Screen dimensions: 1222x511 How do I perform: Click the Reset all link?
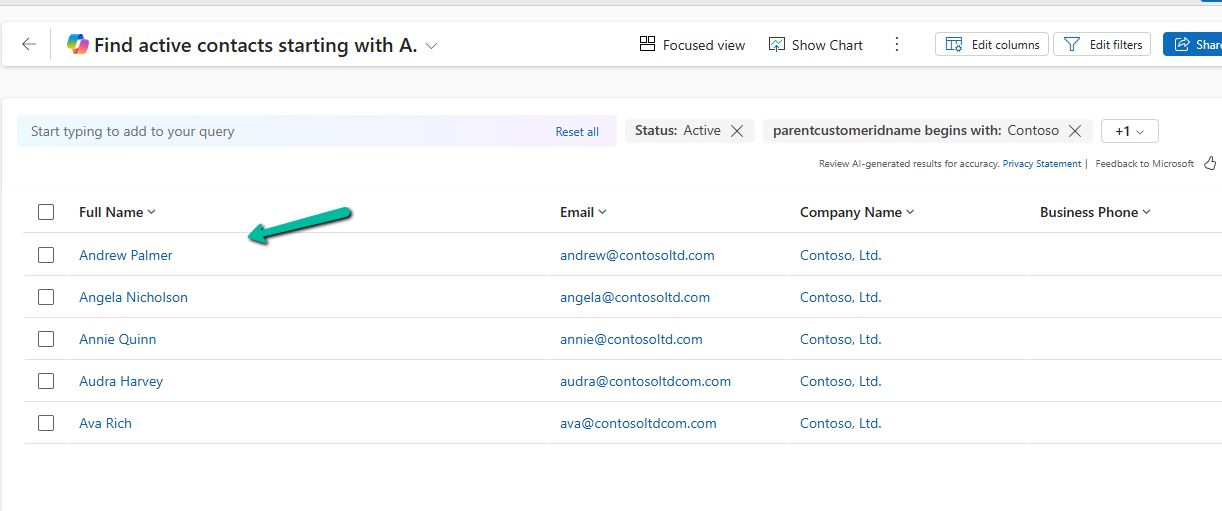pos(577,132)
